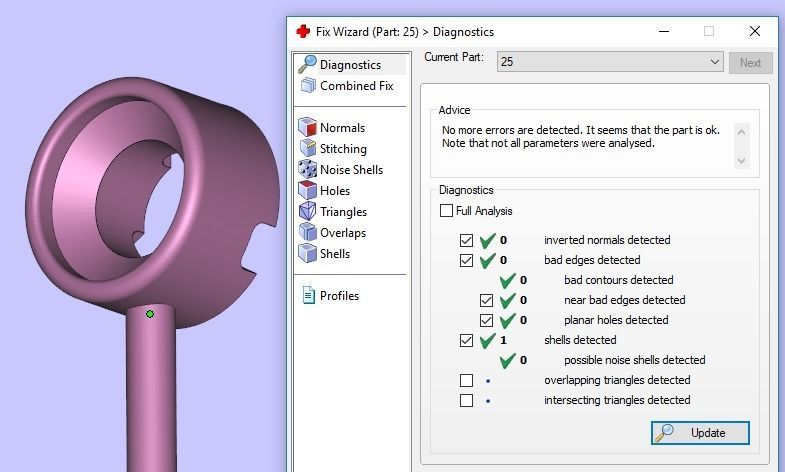Viewport: 785px width, 472px height.
Task: Click the Noise Shells dice icon
Action: click(x=307, y=169)
